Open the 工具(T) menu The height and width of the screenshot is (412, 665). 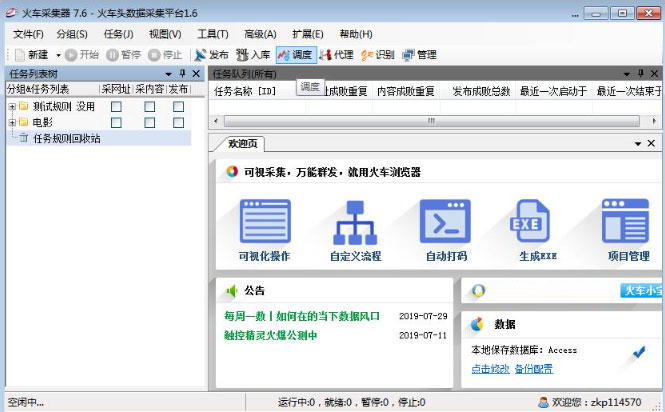coord(212,34)
